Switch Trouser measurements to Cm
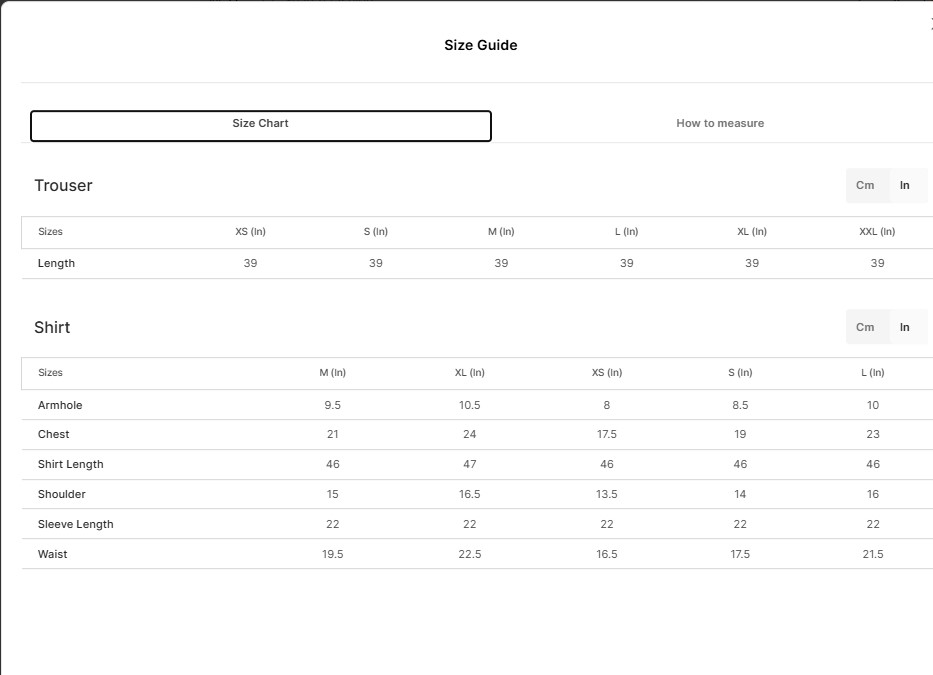This screenshot has height=675, width=933. coord(865,186)
